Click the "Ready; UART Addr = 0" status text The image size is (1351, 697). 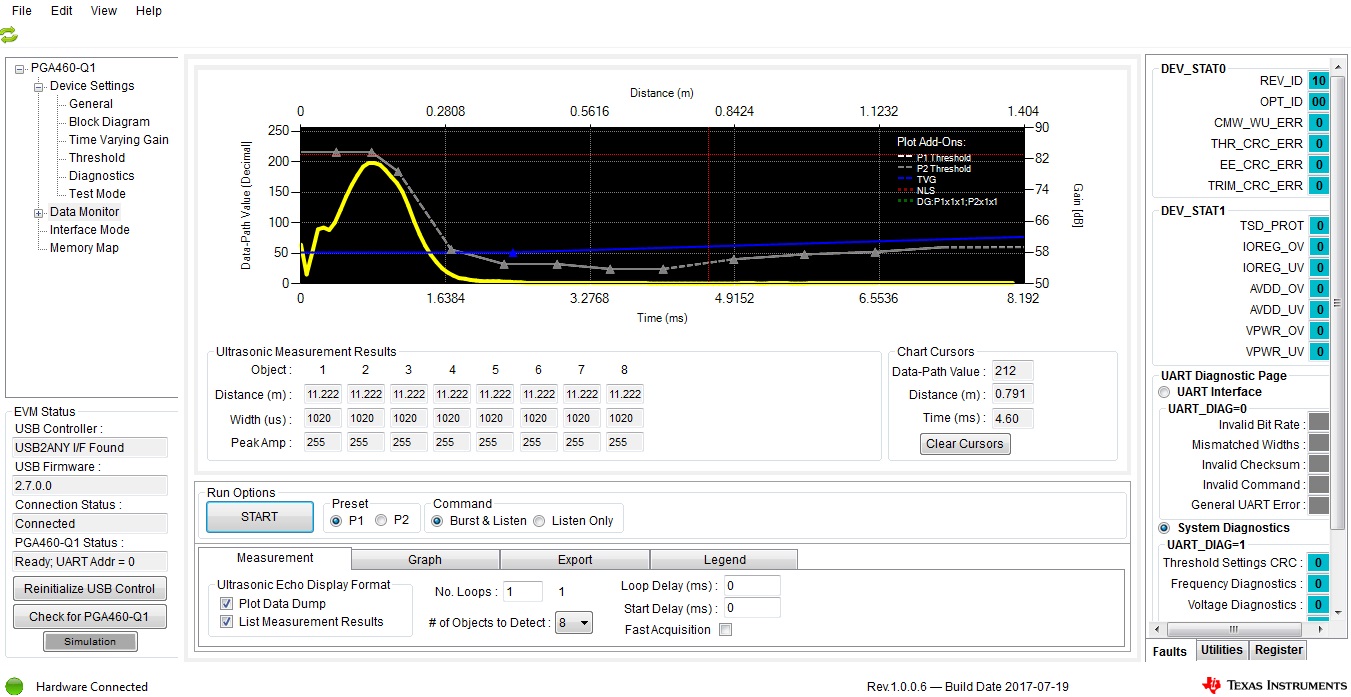coord(90,561)
